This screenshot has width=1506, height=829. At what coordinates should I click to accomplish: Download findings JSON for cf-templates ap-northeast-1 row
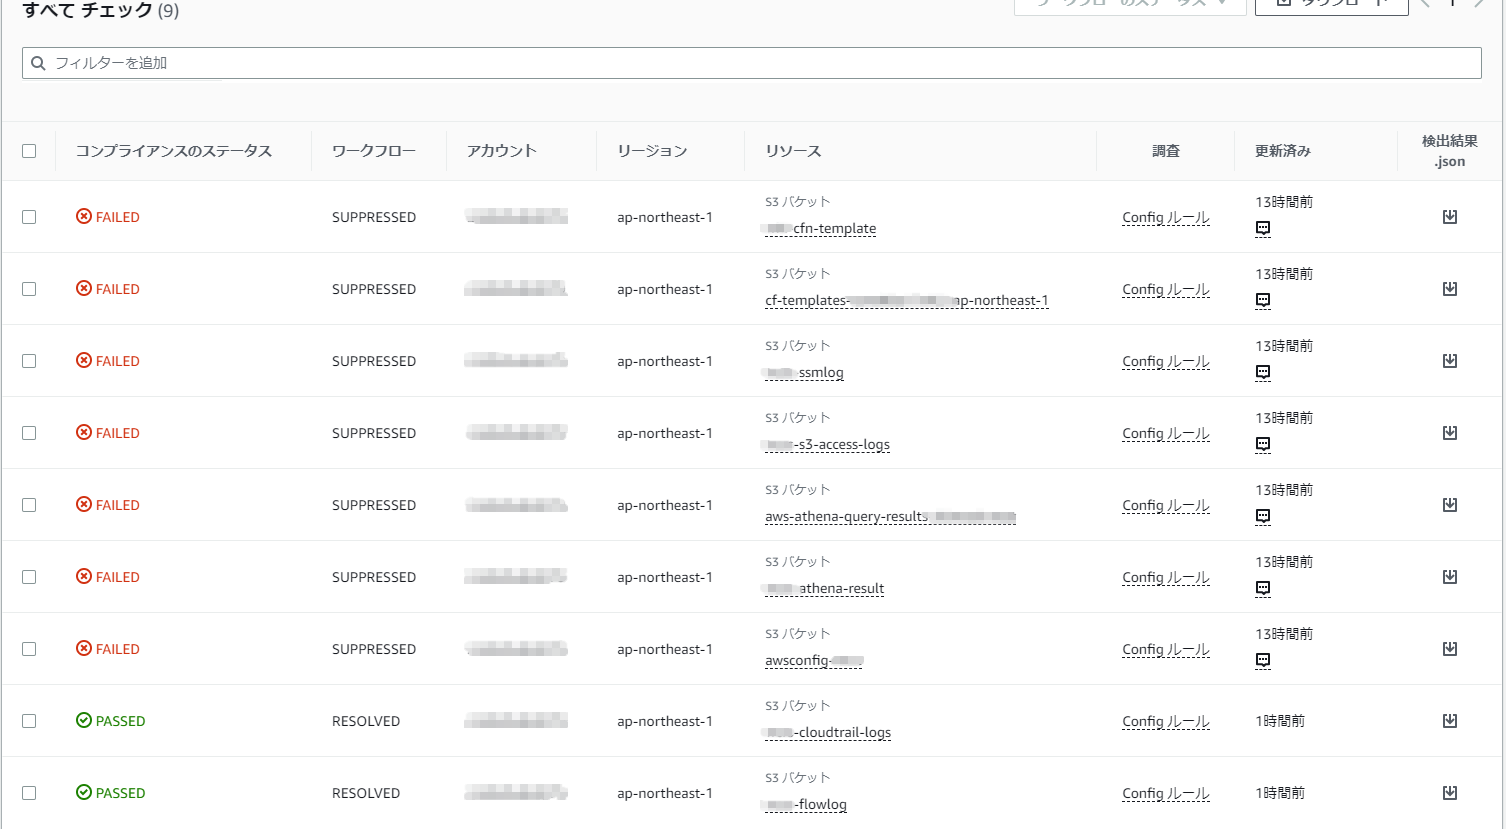click(x=1450, y=289)
